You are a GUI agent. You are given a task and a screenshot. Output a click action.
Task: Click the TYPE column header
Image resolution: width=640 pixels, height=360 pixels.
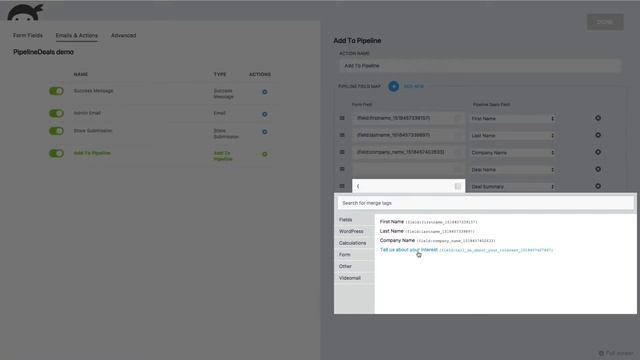click(x=220, y=74)
